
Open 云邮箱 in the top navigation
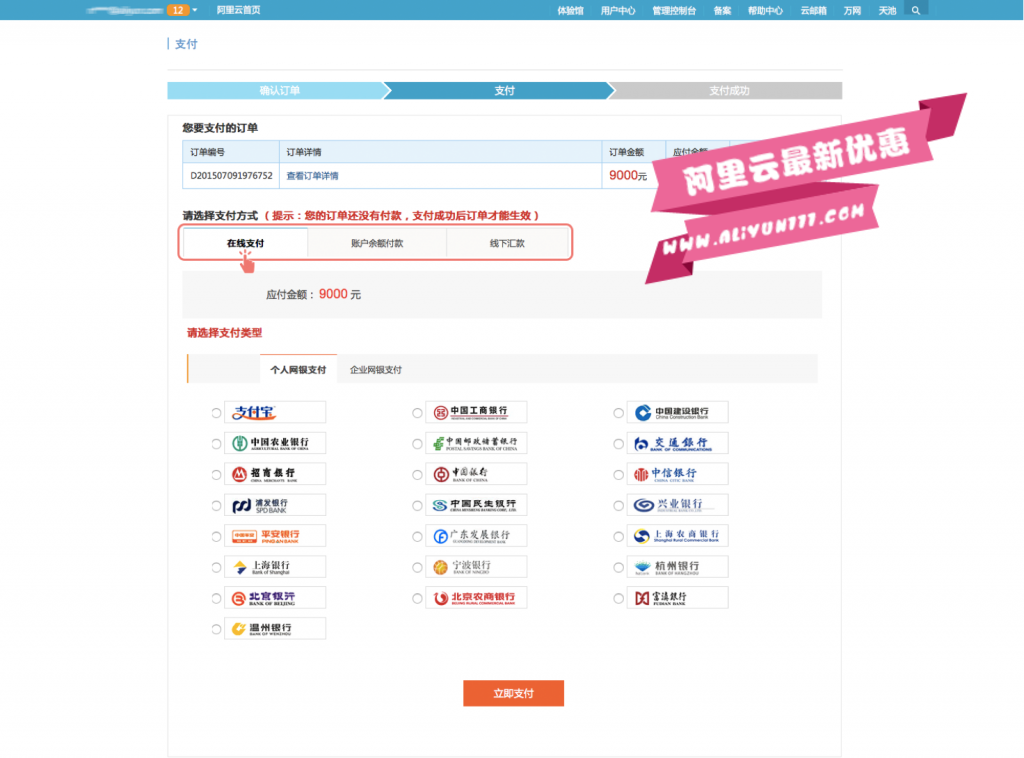(813, 10)
